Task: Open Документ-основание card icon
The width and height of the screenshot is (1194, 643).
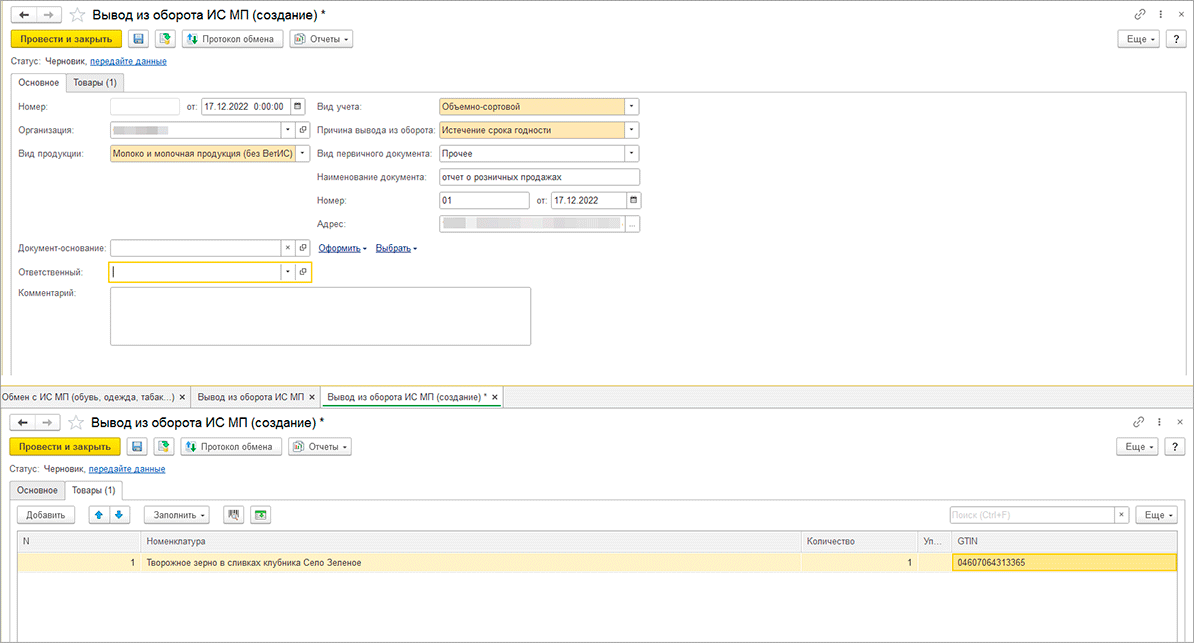Action: pyautogui.click(x=303, y=248)
